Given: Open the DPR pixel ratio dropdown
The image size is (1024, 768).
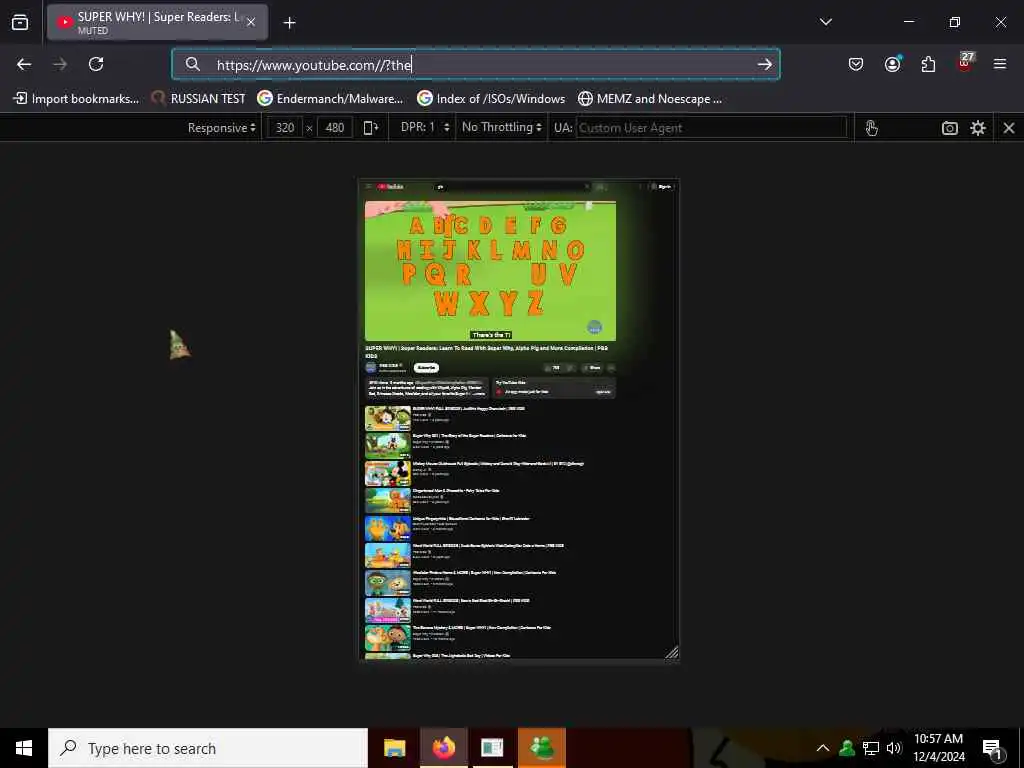Looking at the screenshot, I should point(424,127).
